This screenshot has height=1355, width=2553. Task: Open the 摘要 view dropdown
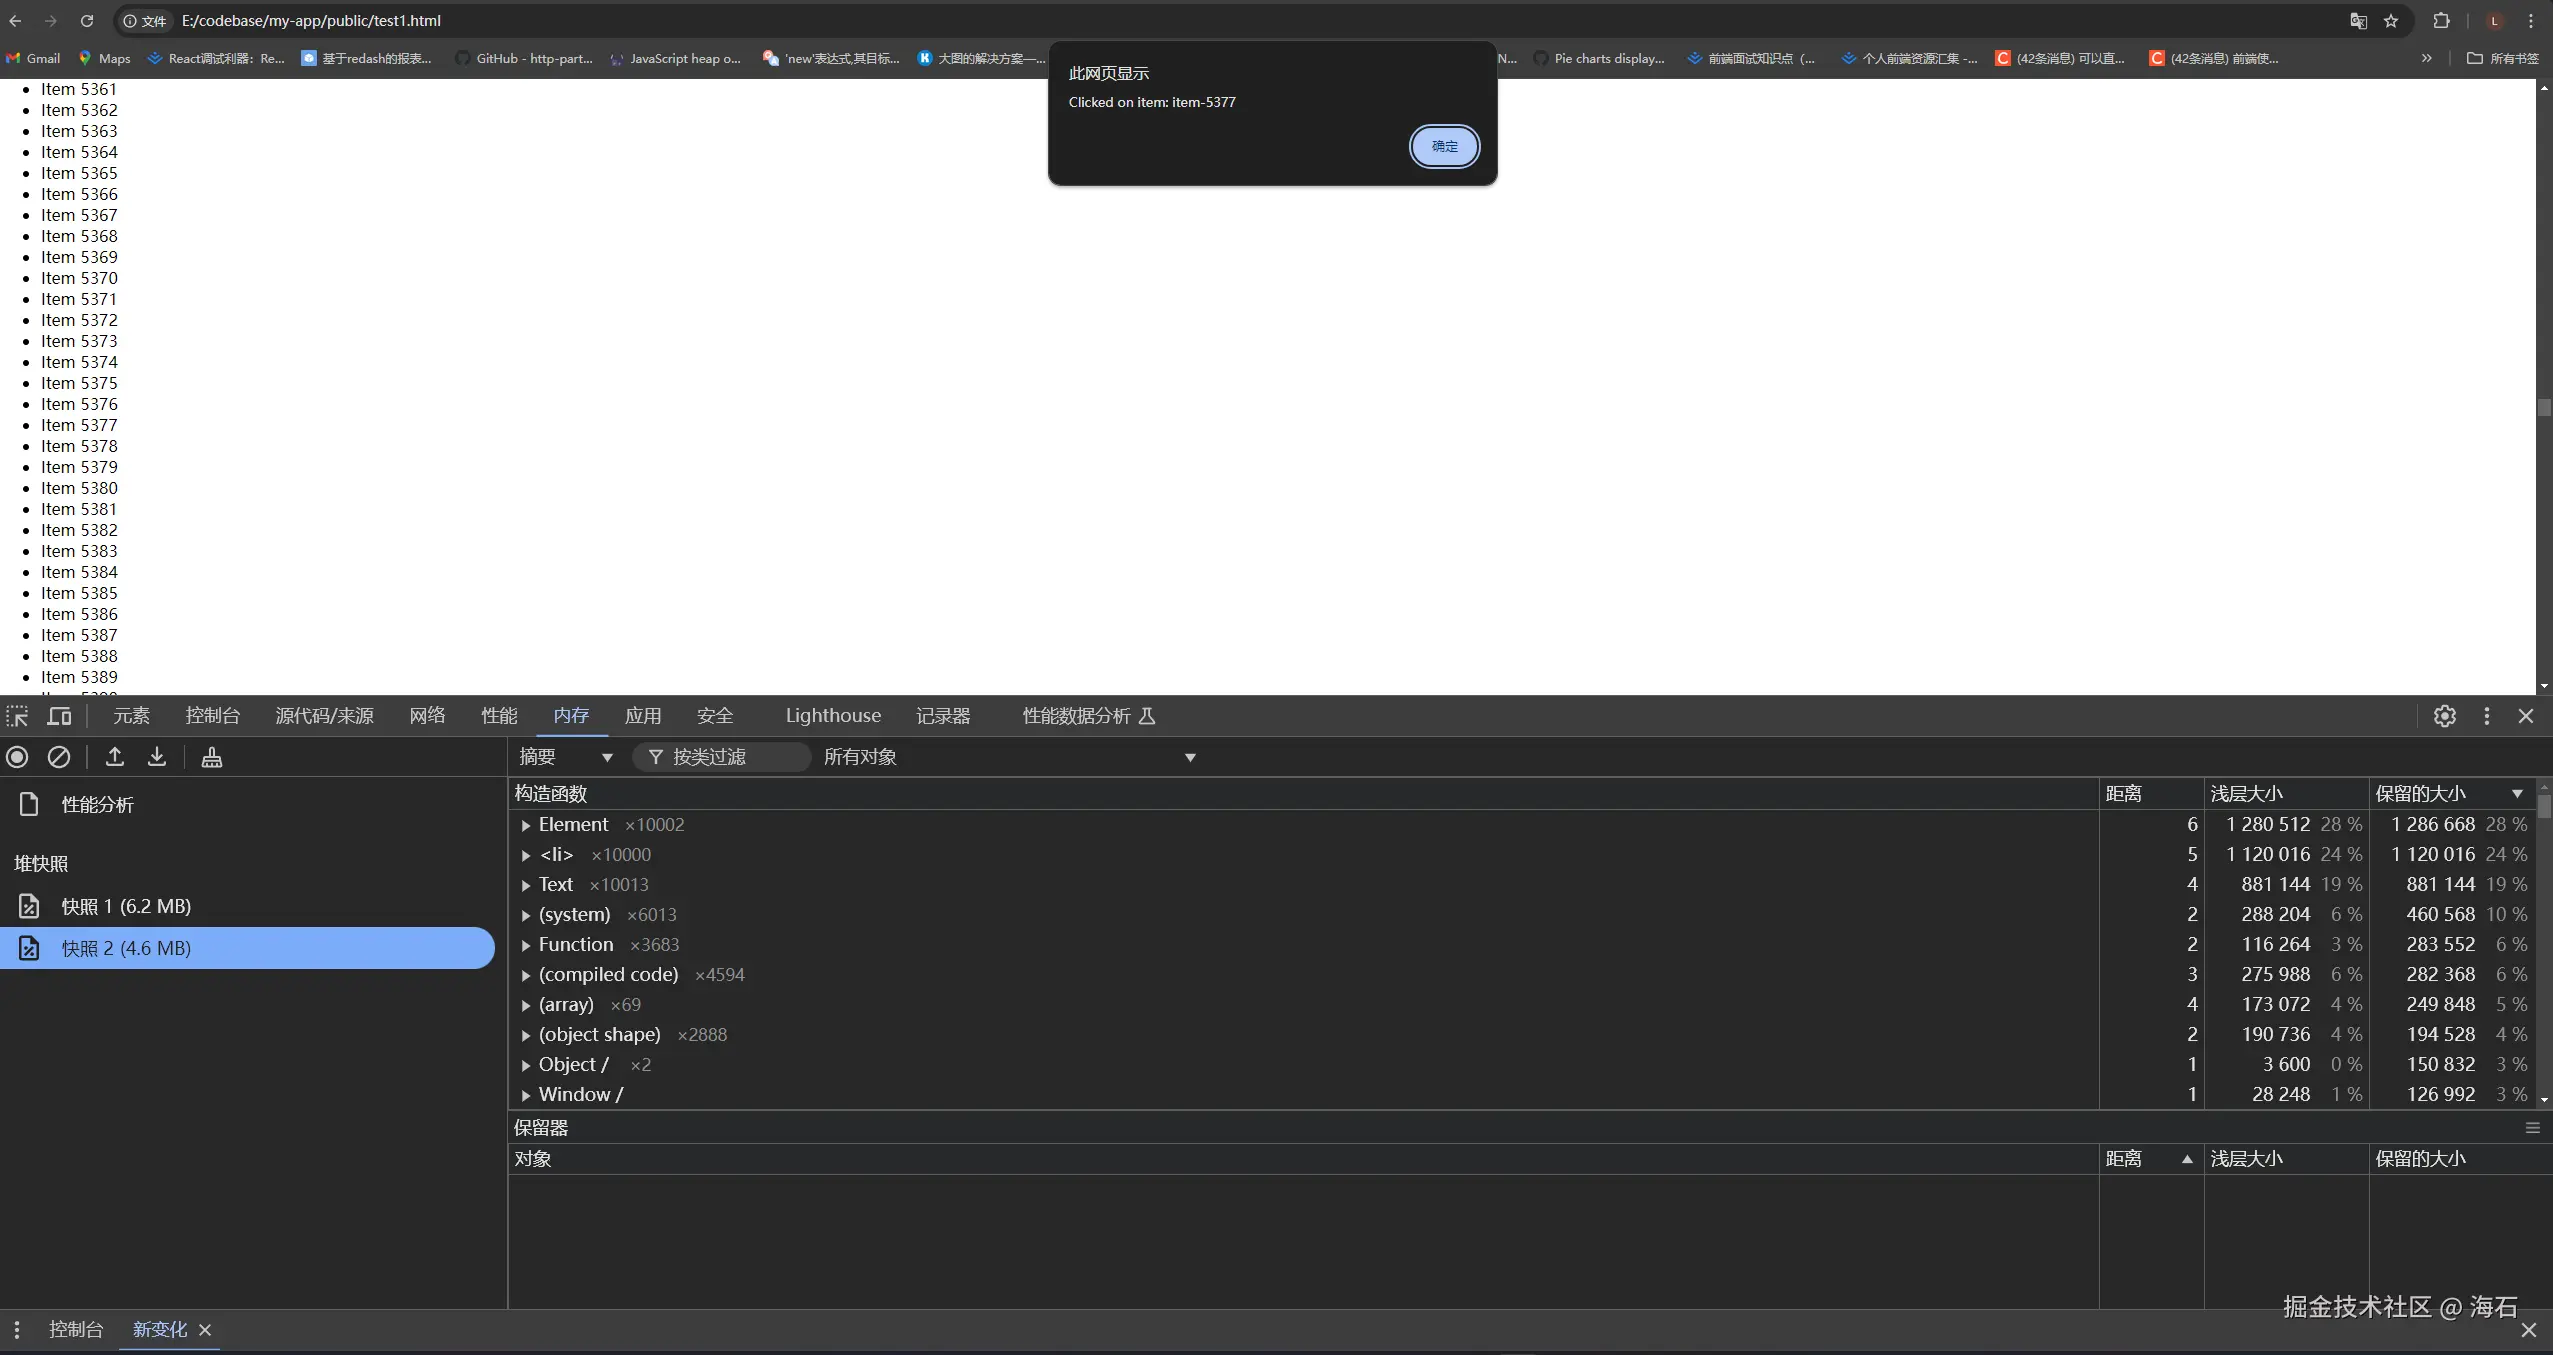click(566, 757)
